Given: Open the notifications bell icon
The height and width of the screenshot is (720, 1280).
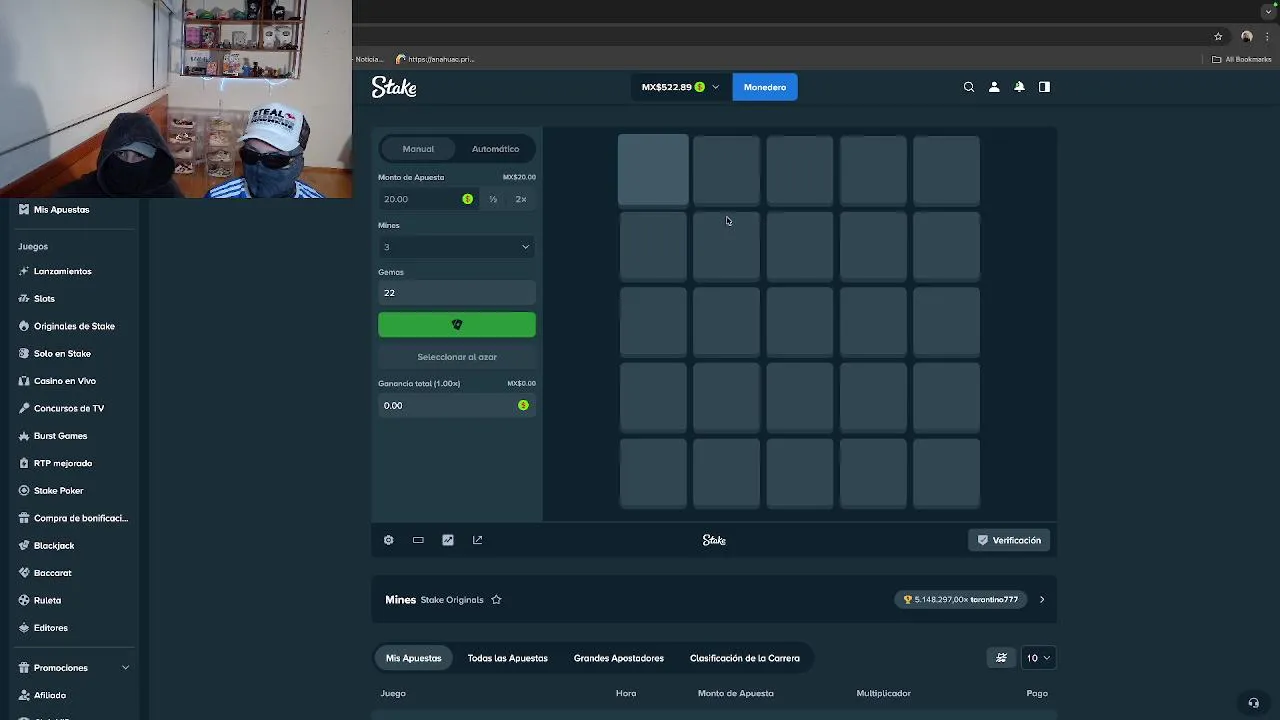Looking at the screenshot, I should [x=1019, y=87].
